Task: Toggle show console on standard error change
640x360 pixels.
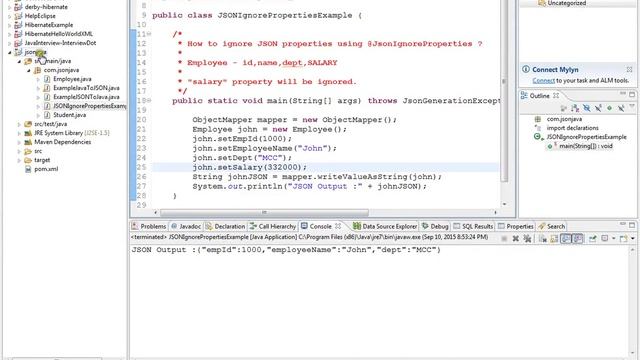Action: tap(578, 239)
